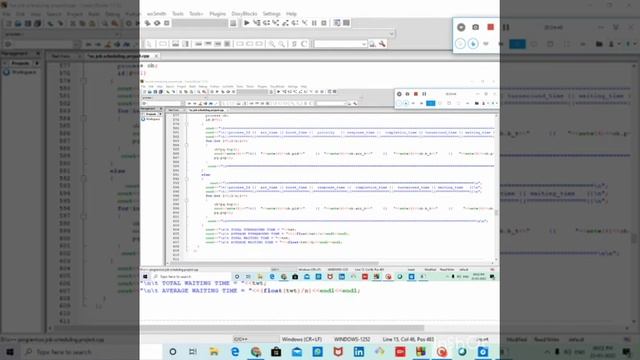Toggle the mouse cursor highlight circle in recorder
This screenshot has height=360, width=640.
point(473,43)
